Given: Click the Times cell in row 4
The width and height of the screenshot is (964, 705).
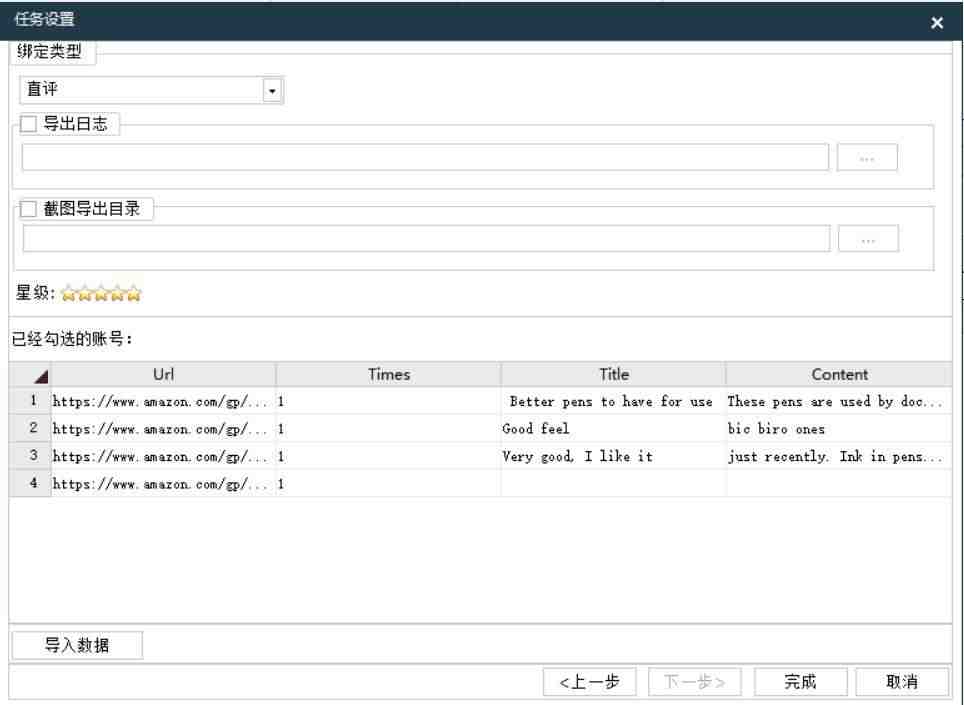Looking at the screenshot, I should [389, 484].
